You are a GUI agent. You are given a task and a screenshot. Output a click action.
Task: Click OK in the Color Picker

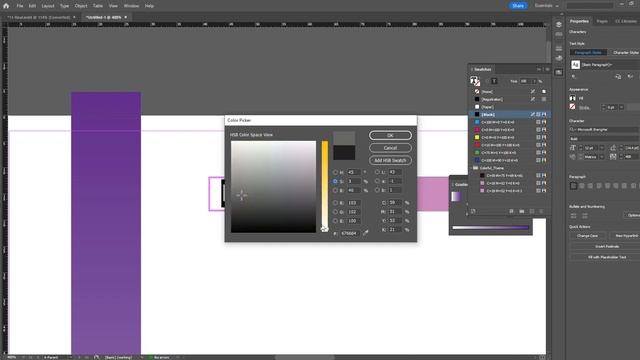tap(390, 135)
